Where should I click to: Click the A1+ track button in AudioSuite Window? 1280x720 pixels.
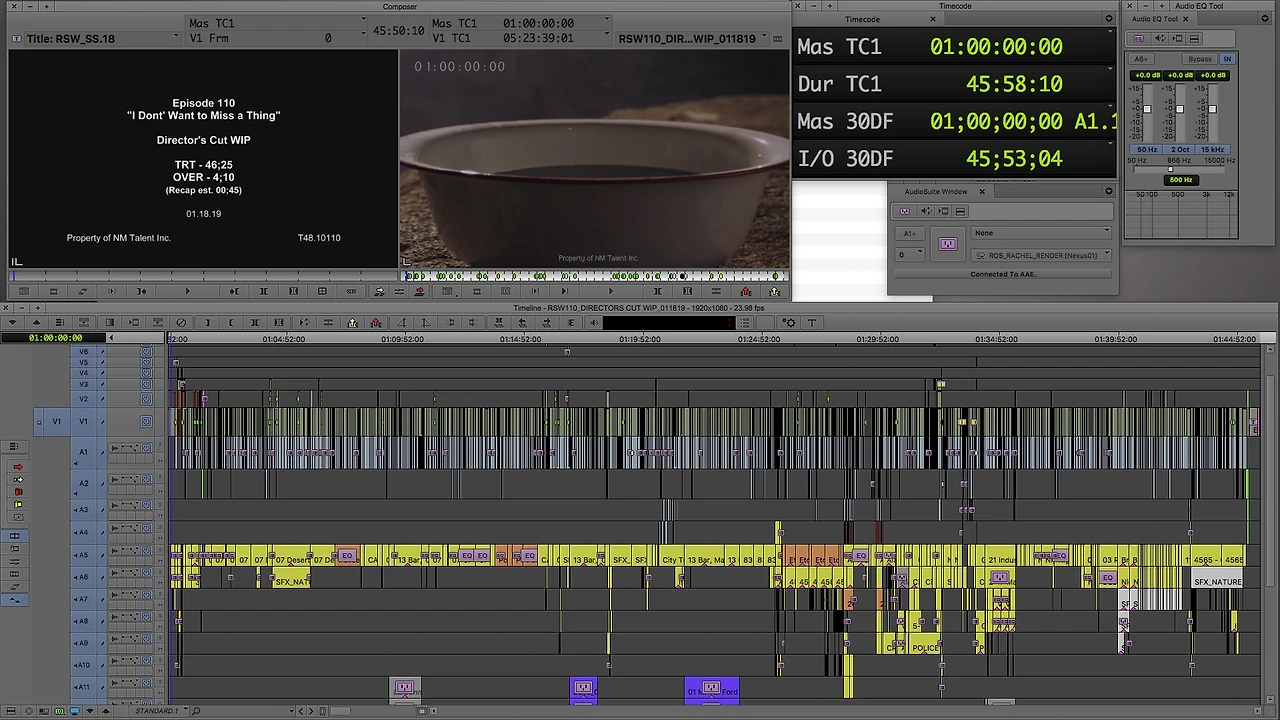tap(910, 233)
